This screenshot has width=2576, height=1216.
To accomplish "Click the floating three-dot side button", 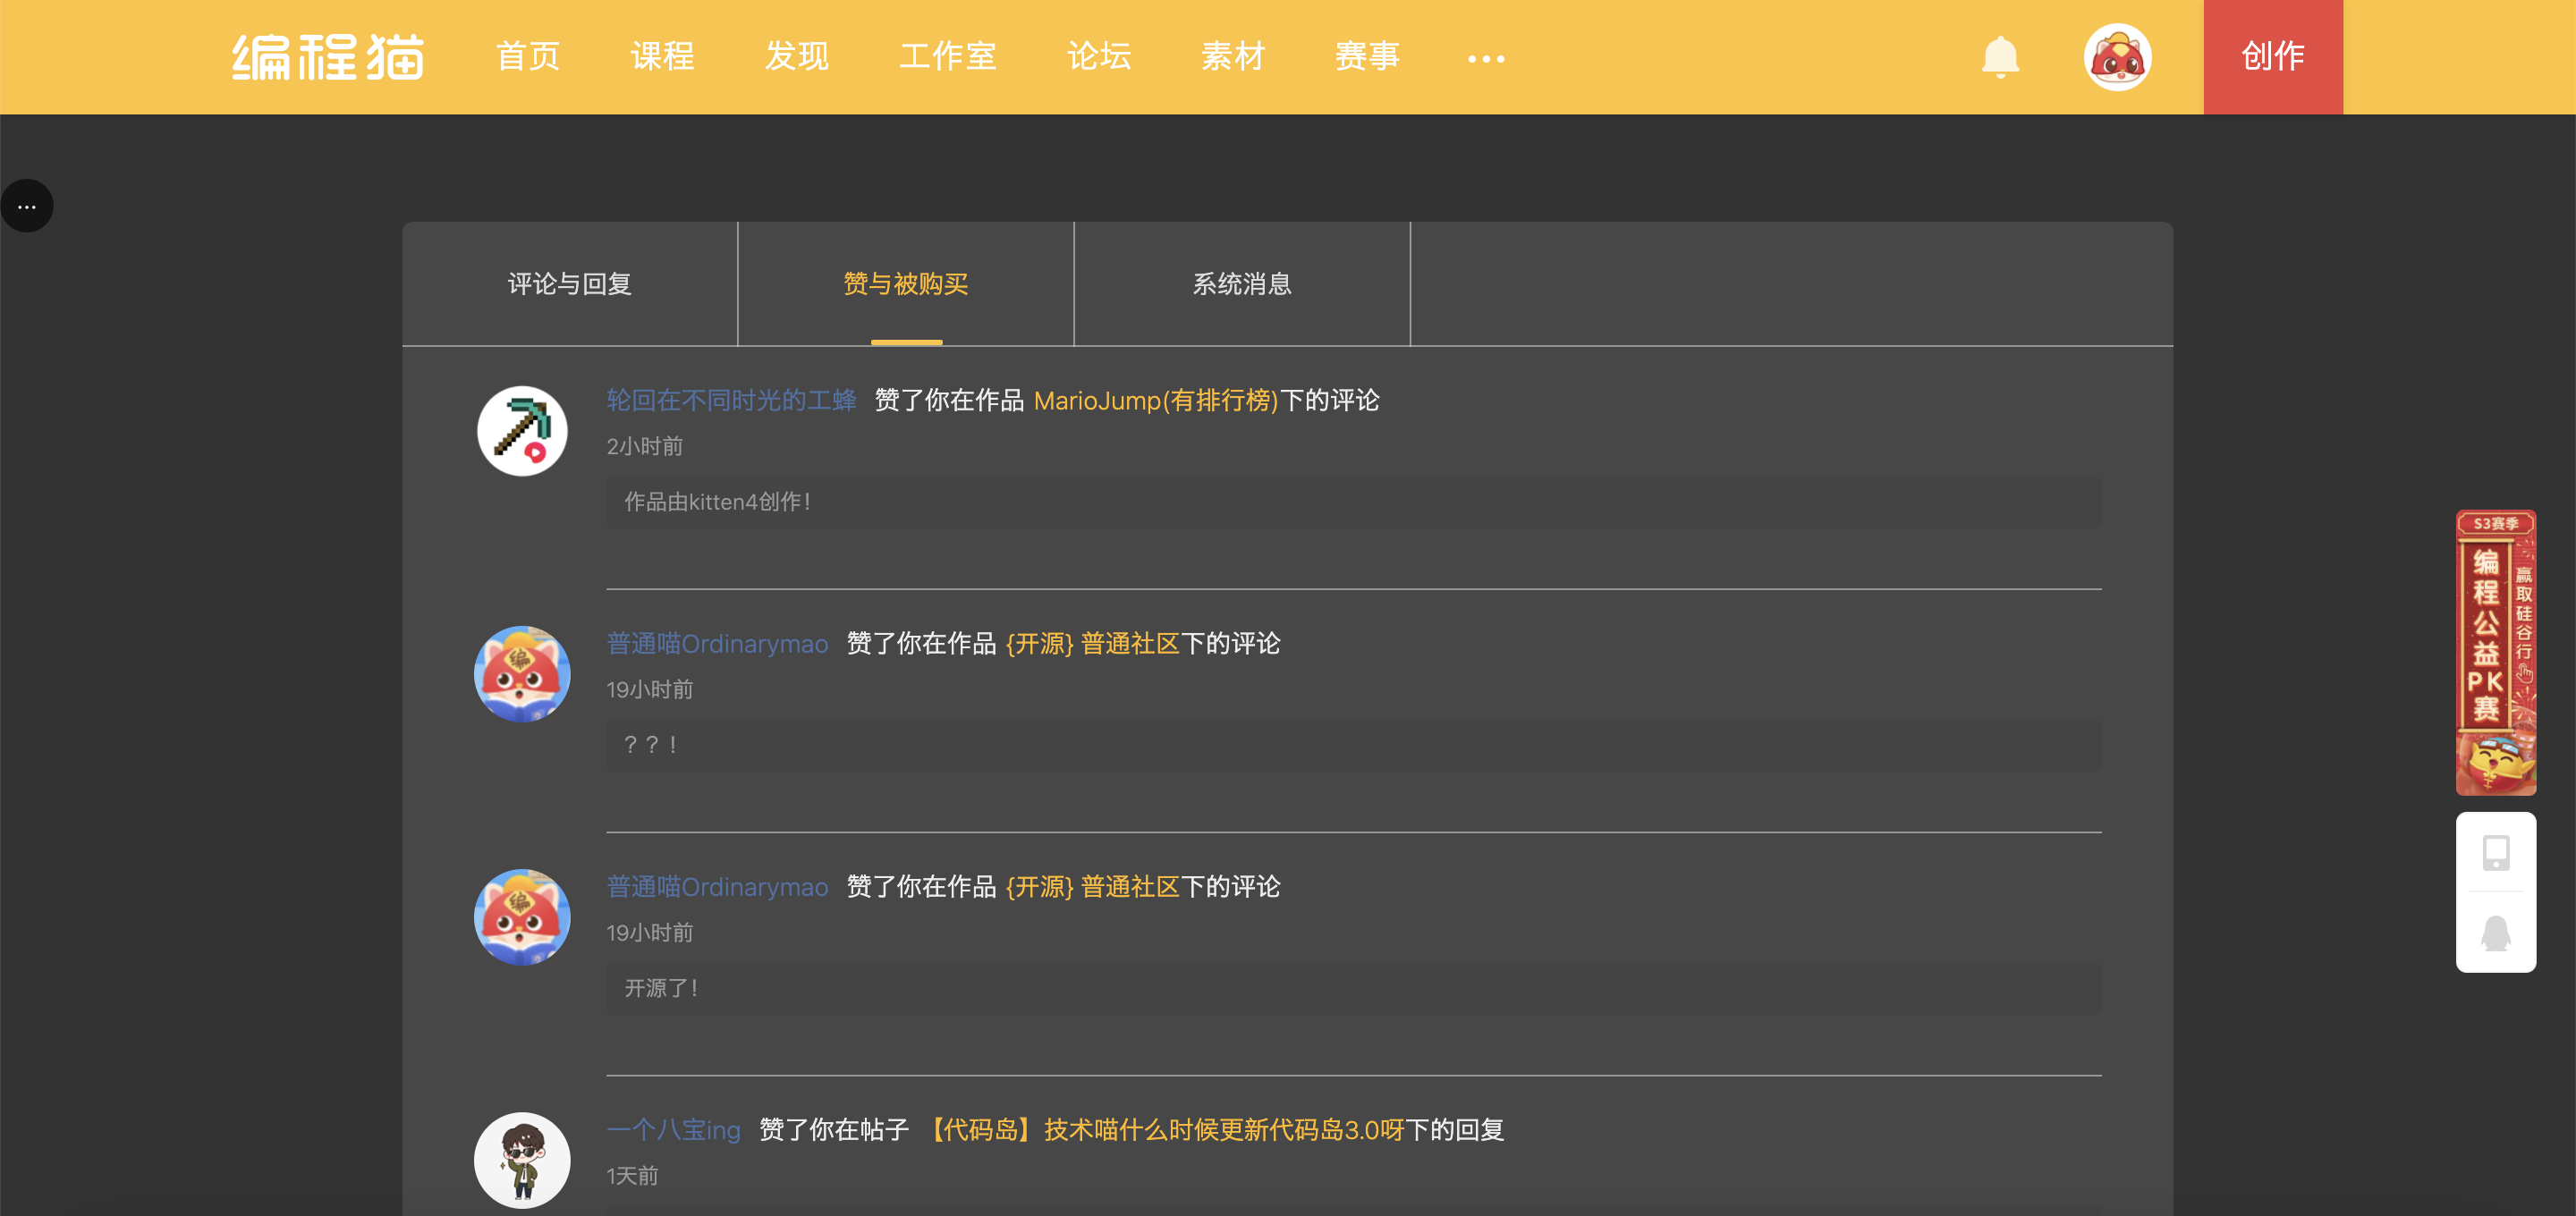I will tap(27, 206).
